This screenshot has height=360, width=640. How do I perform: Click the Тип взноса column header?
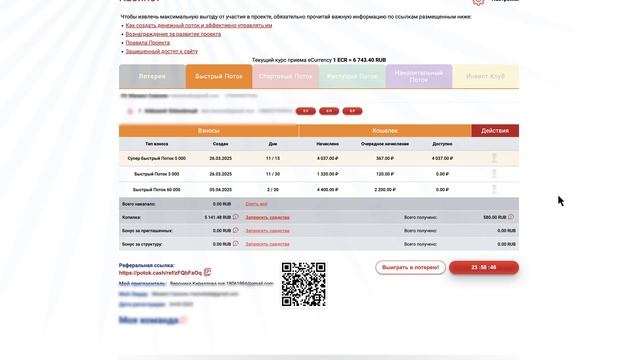point(157,144)
